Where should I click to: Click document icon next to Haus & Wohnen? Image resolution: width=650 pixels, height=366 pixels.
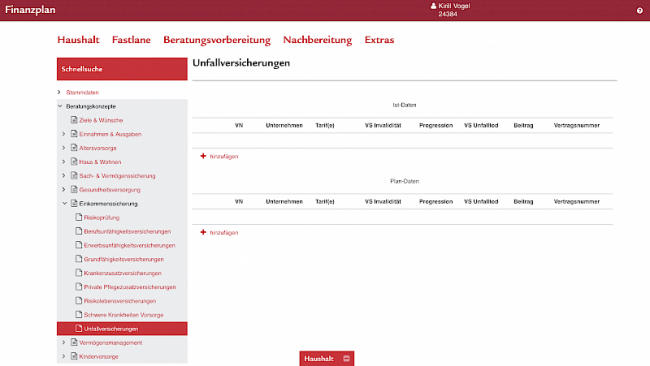pyautogui.click(x=74, y=161)
